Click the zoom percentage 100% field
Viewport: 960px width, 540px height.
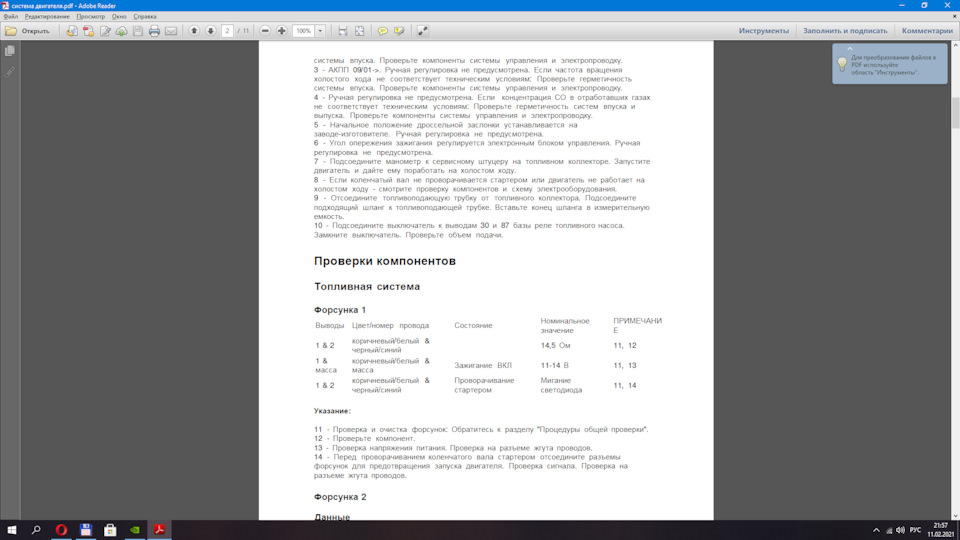[x=304, y=31]
